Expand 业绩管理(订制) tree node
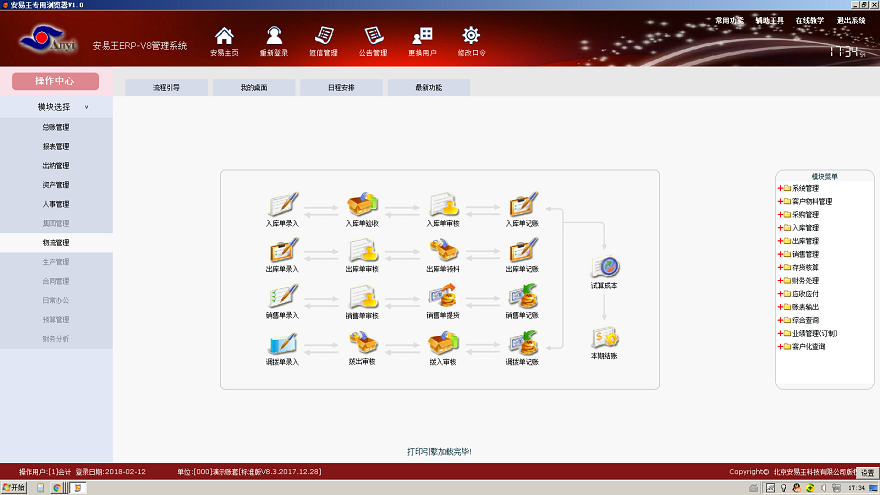This screenshot has height=495, width=880. point(780,333)
